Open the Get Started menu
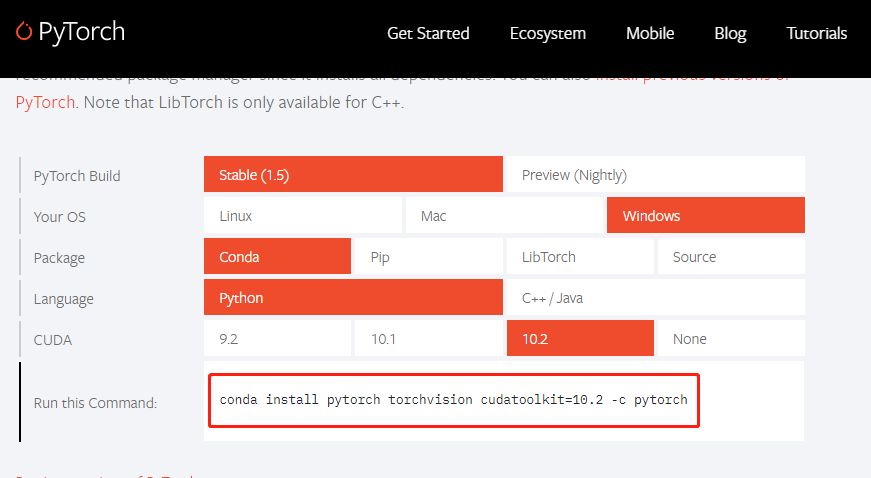This screenshot has height=478, width=871. tap(428, 33)
